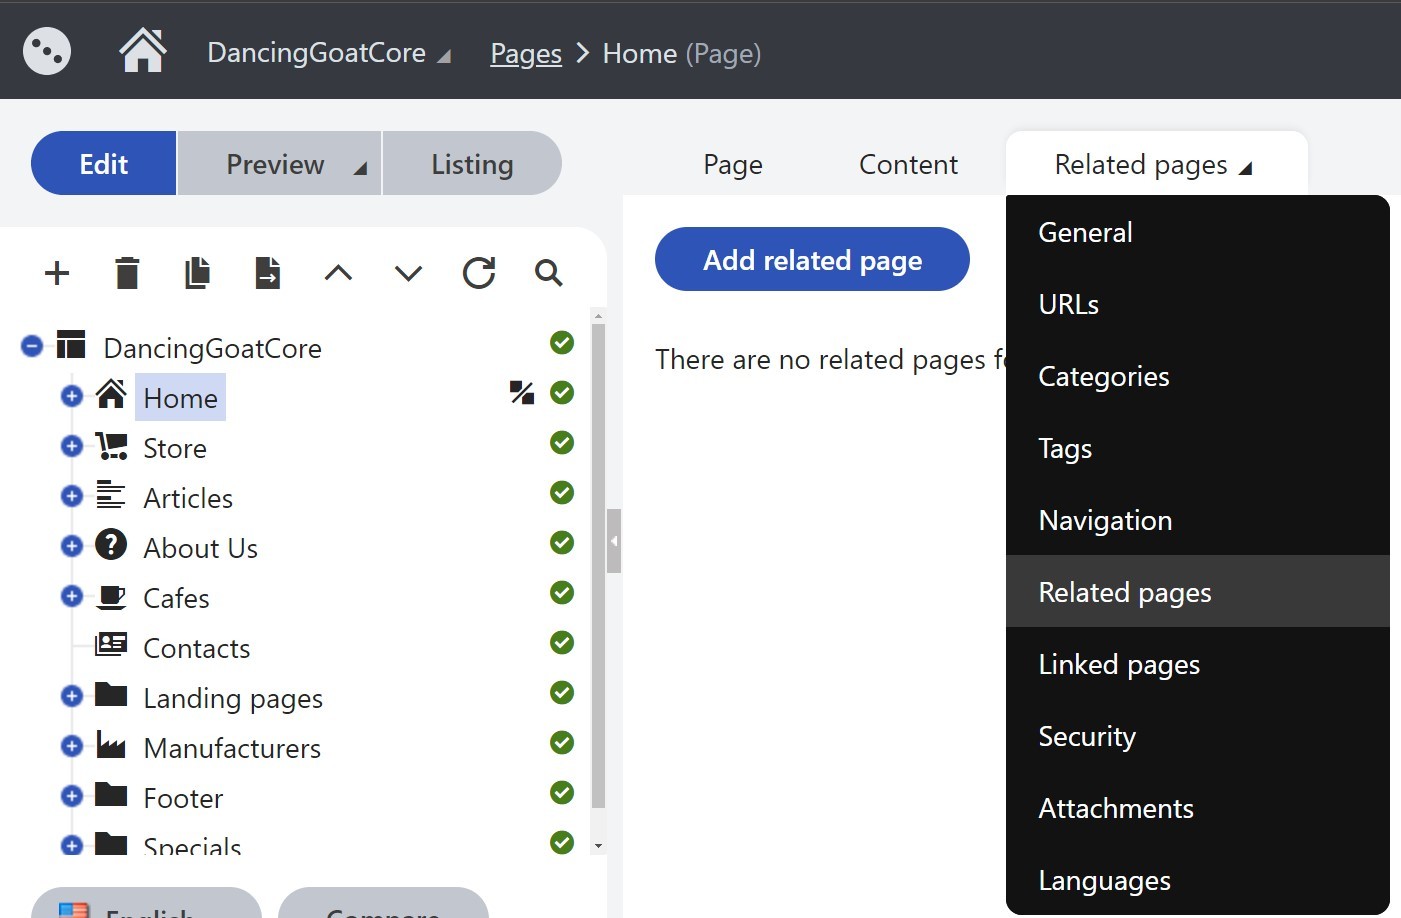Move the page using the move icon
Image resolution: width=1401 pixels, height=918 pixels.
[268, 273]
